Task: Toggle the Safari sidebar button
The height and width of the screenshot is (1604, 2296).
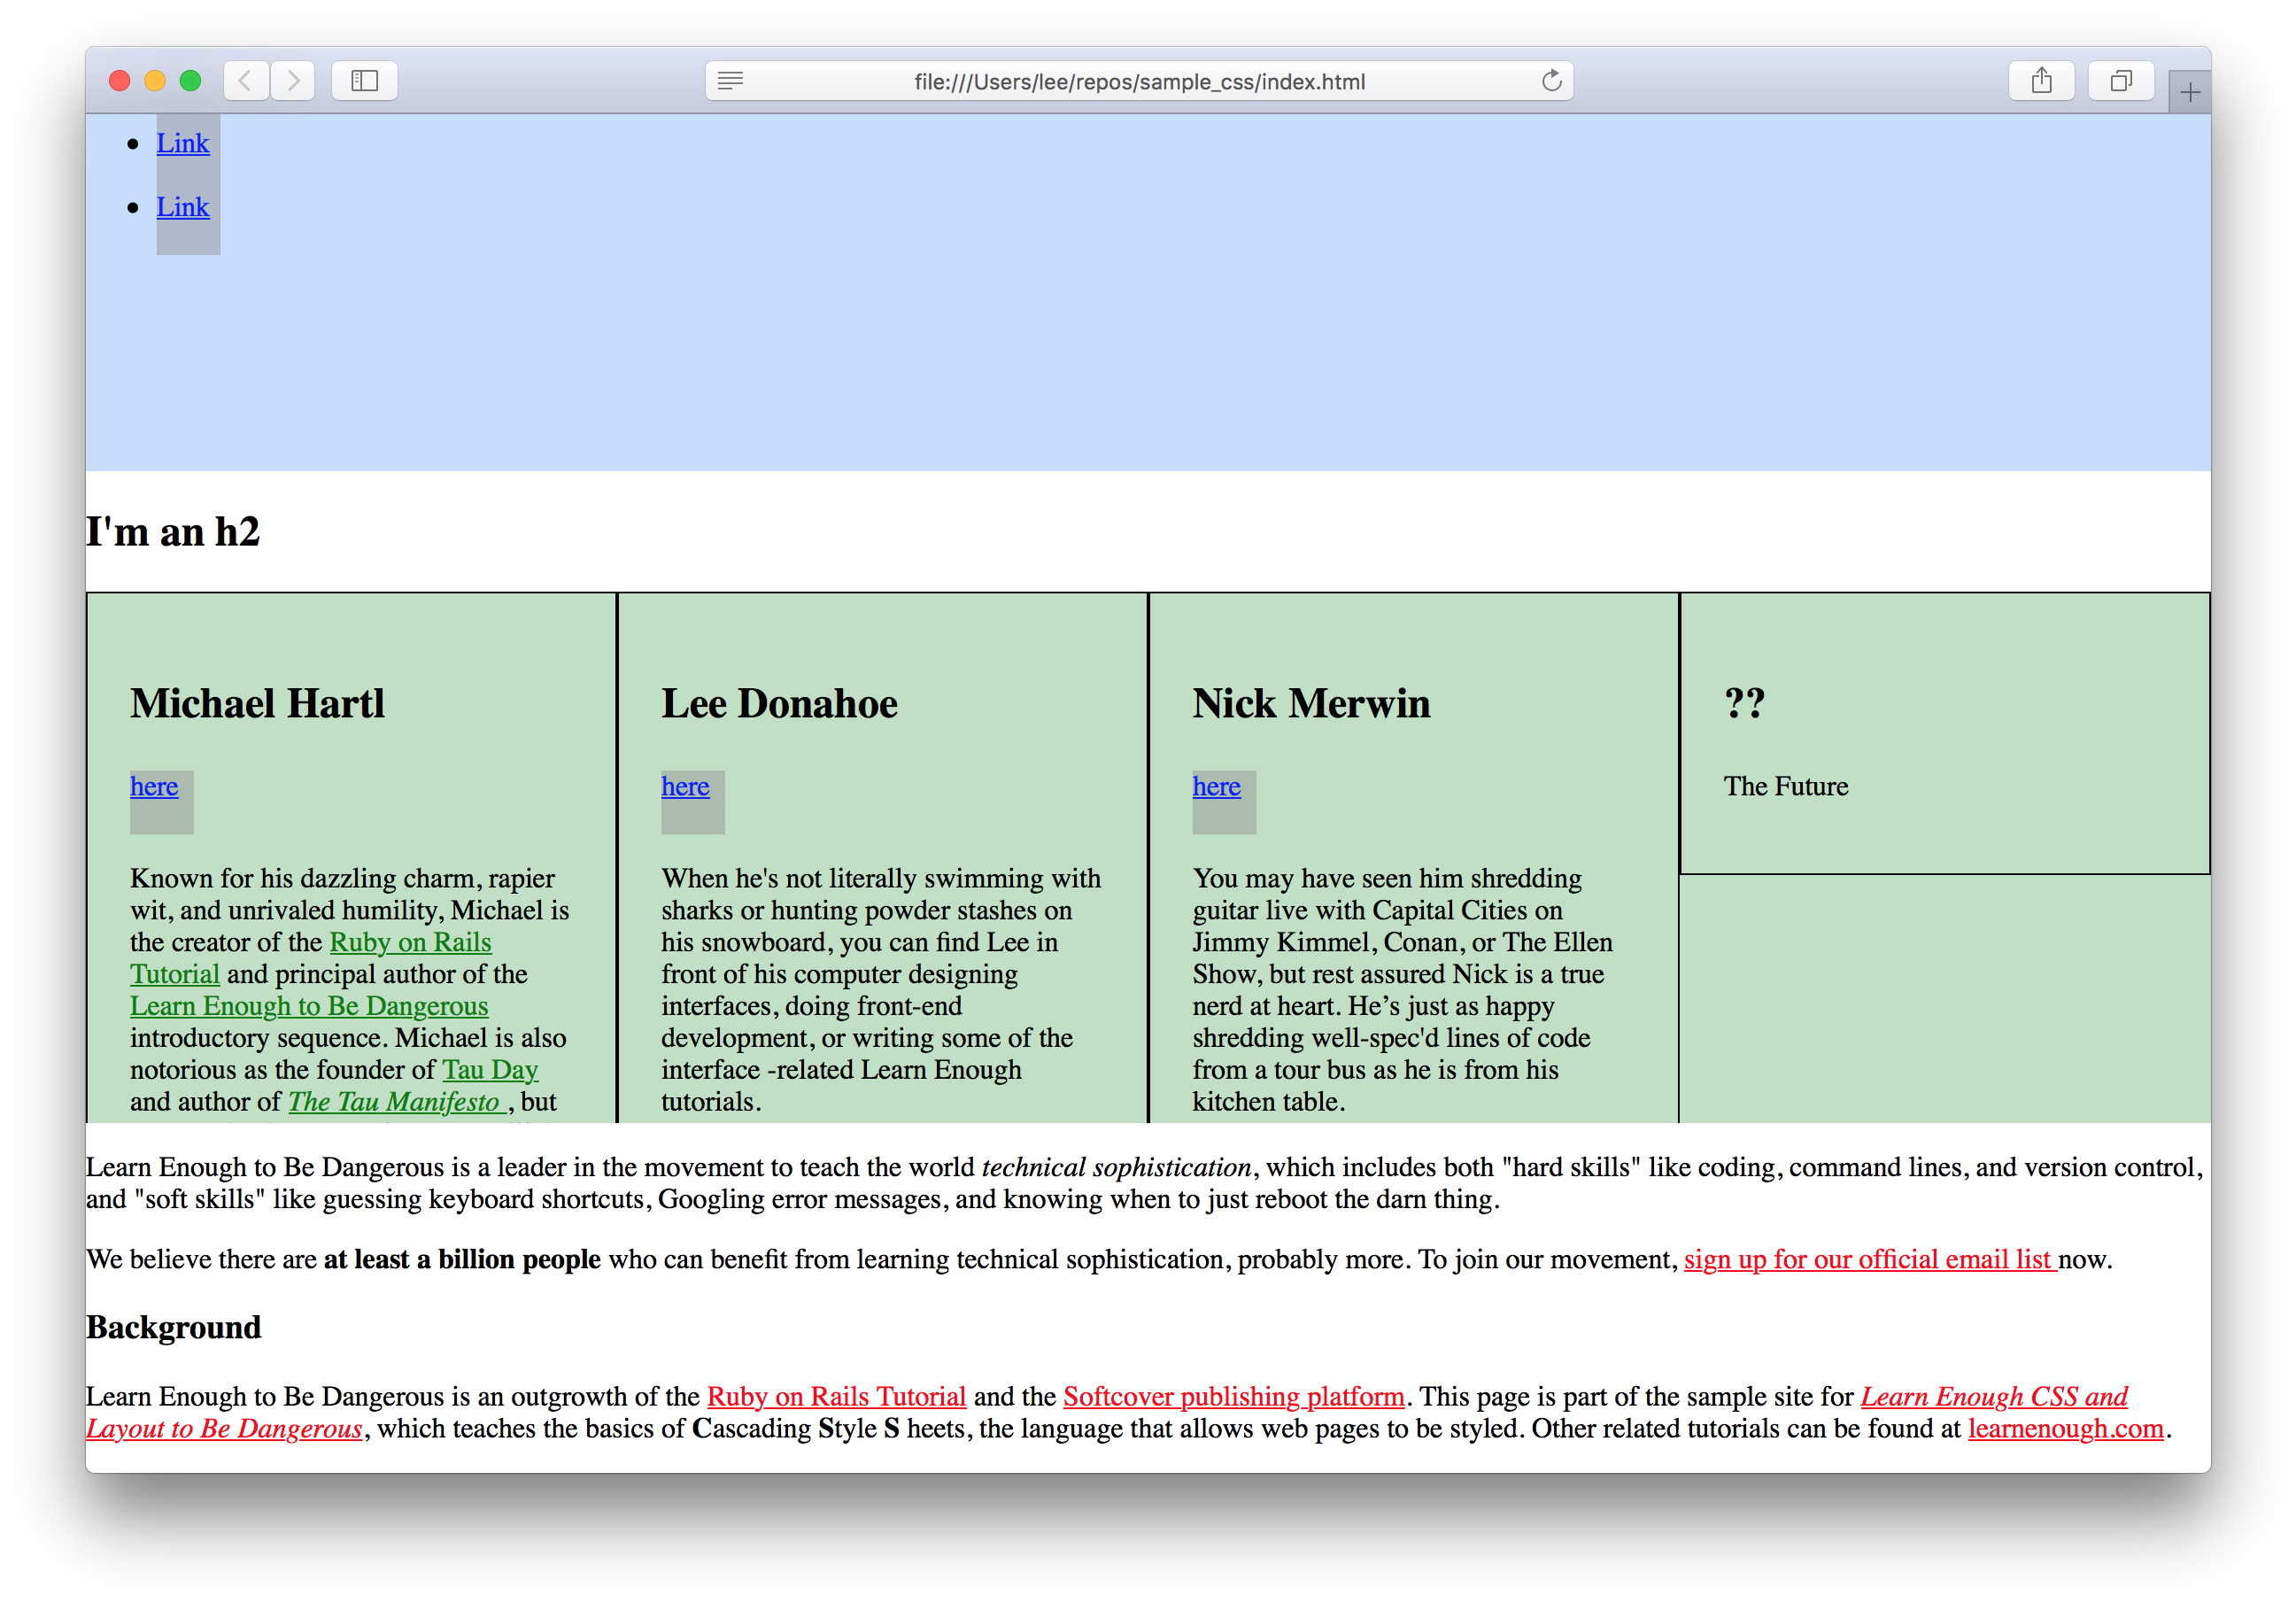Action: [x=364, y=81]
